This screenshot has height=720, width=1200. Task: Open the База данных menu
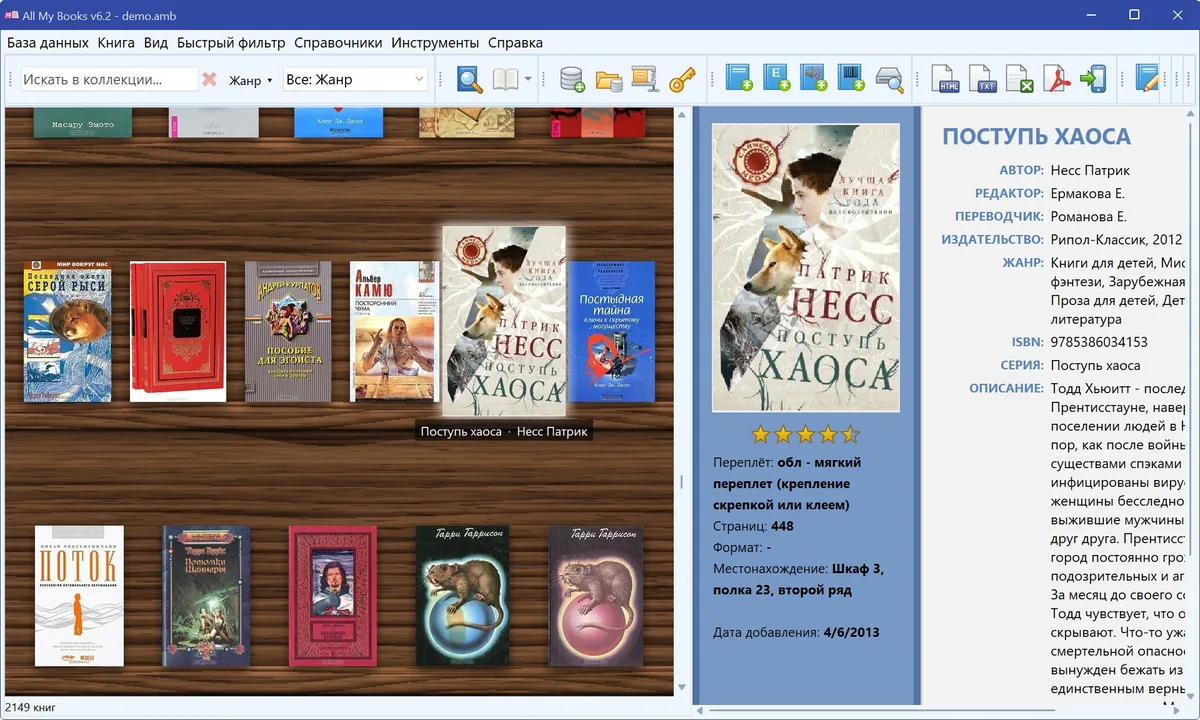[x=48, y=43]
